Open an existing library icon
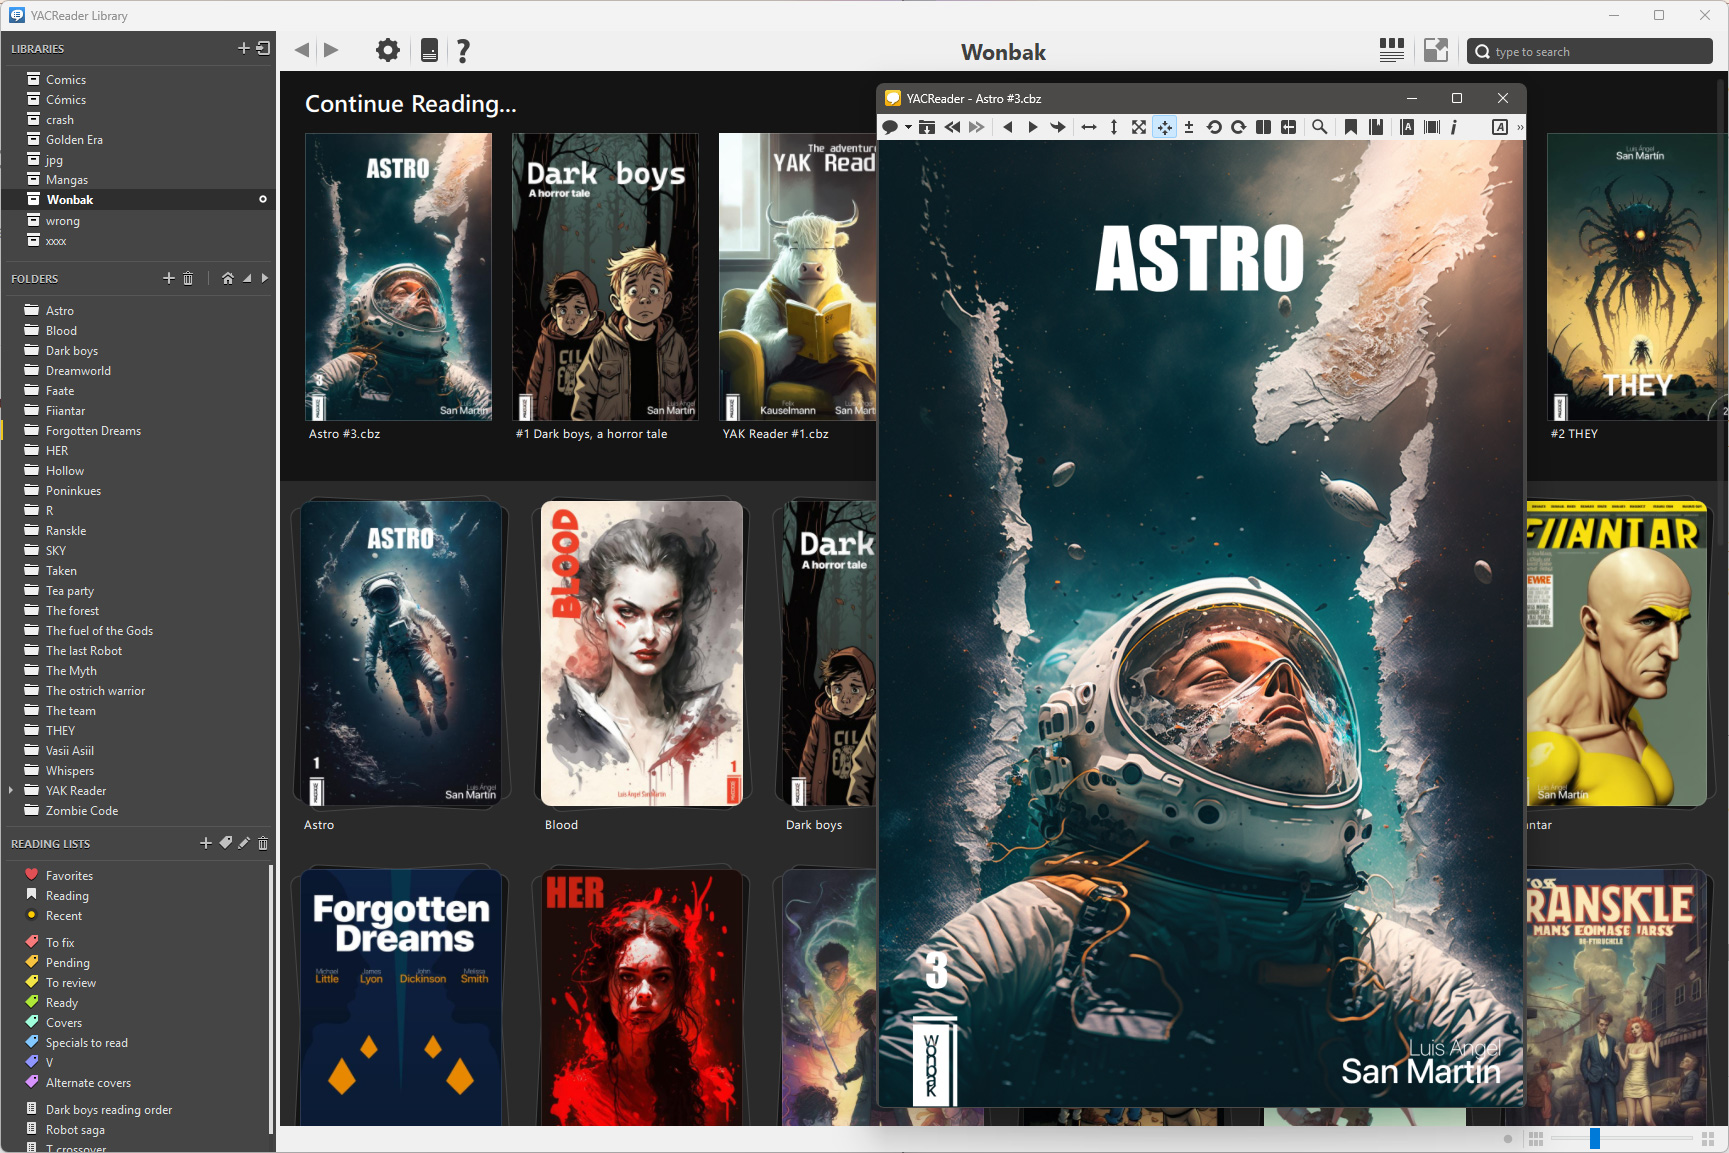This screenshot has width=1729, height=1153. pyautogui.click(x=263, y=48)
